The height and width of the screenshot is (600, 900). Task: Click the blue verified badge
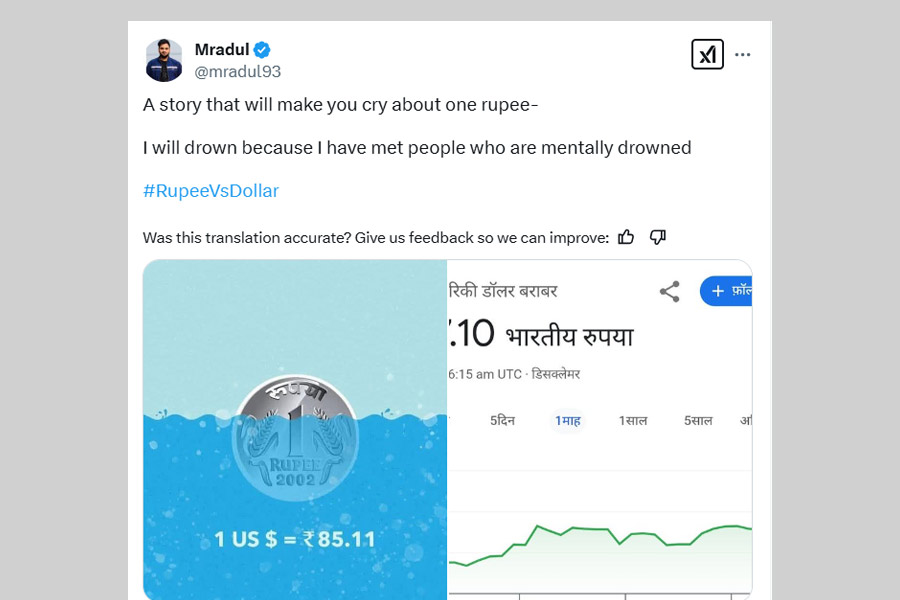(262, 49)
